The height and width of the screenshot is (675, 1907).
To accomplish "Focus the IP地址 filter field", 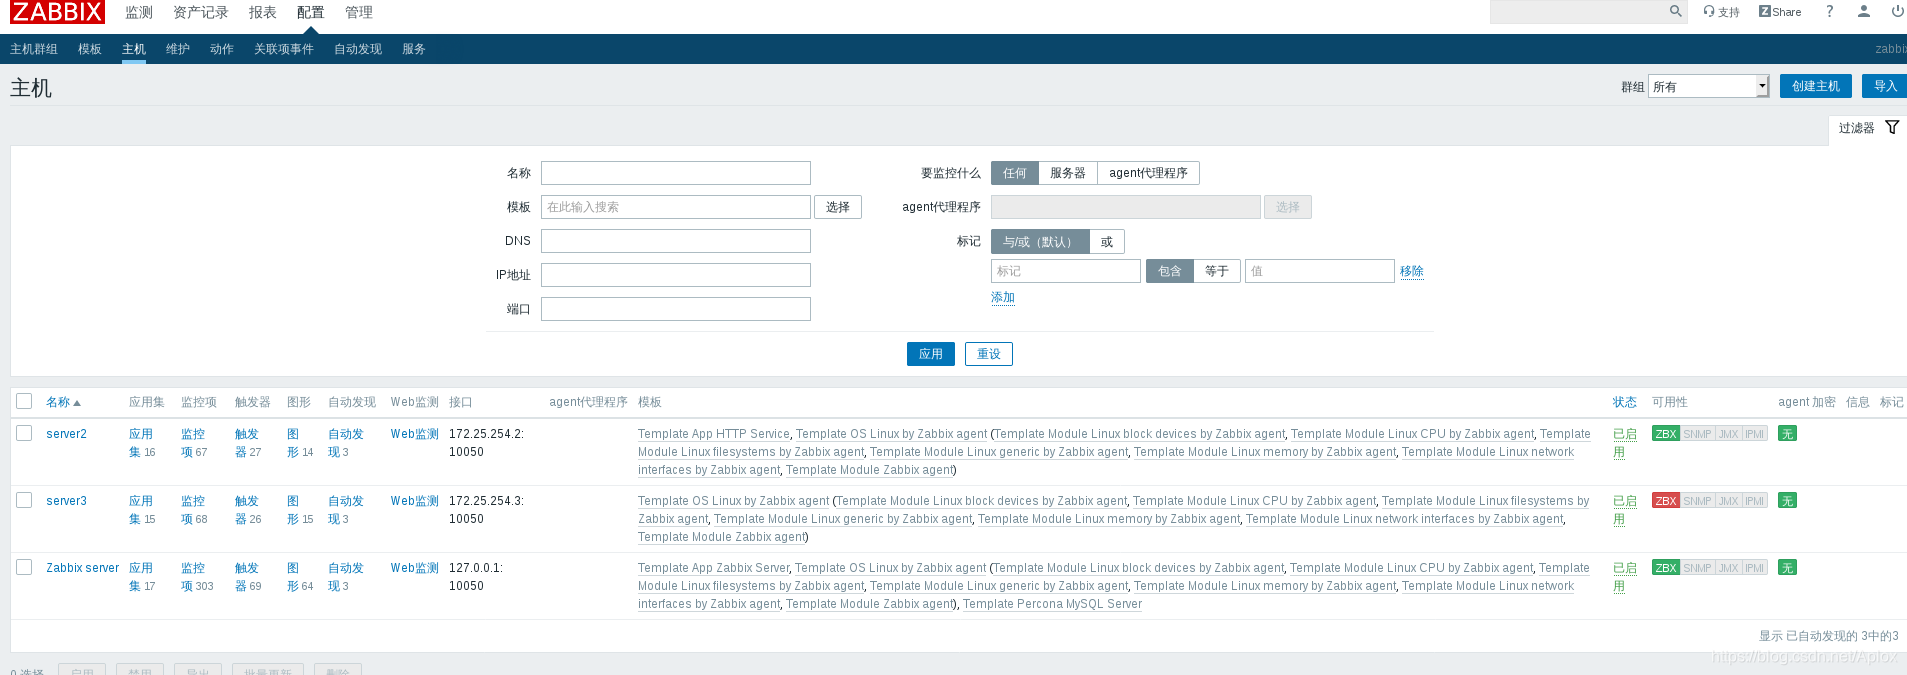I will [676, 275].
